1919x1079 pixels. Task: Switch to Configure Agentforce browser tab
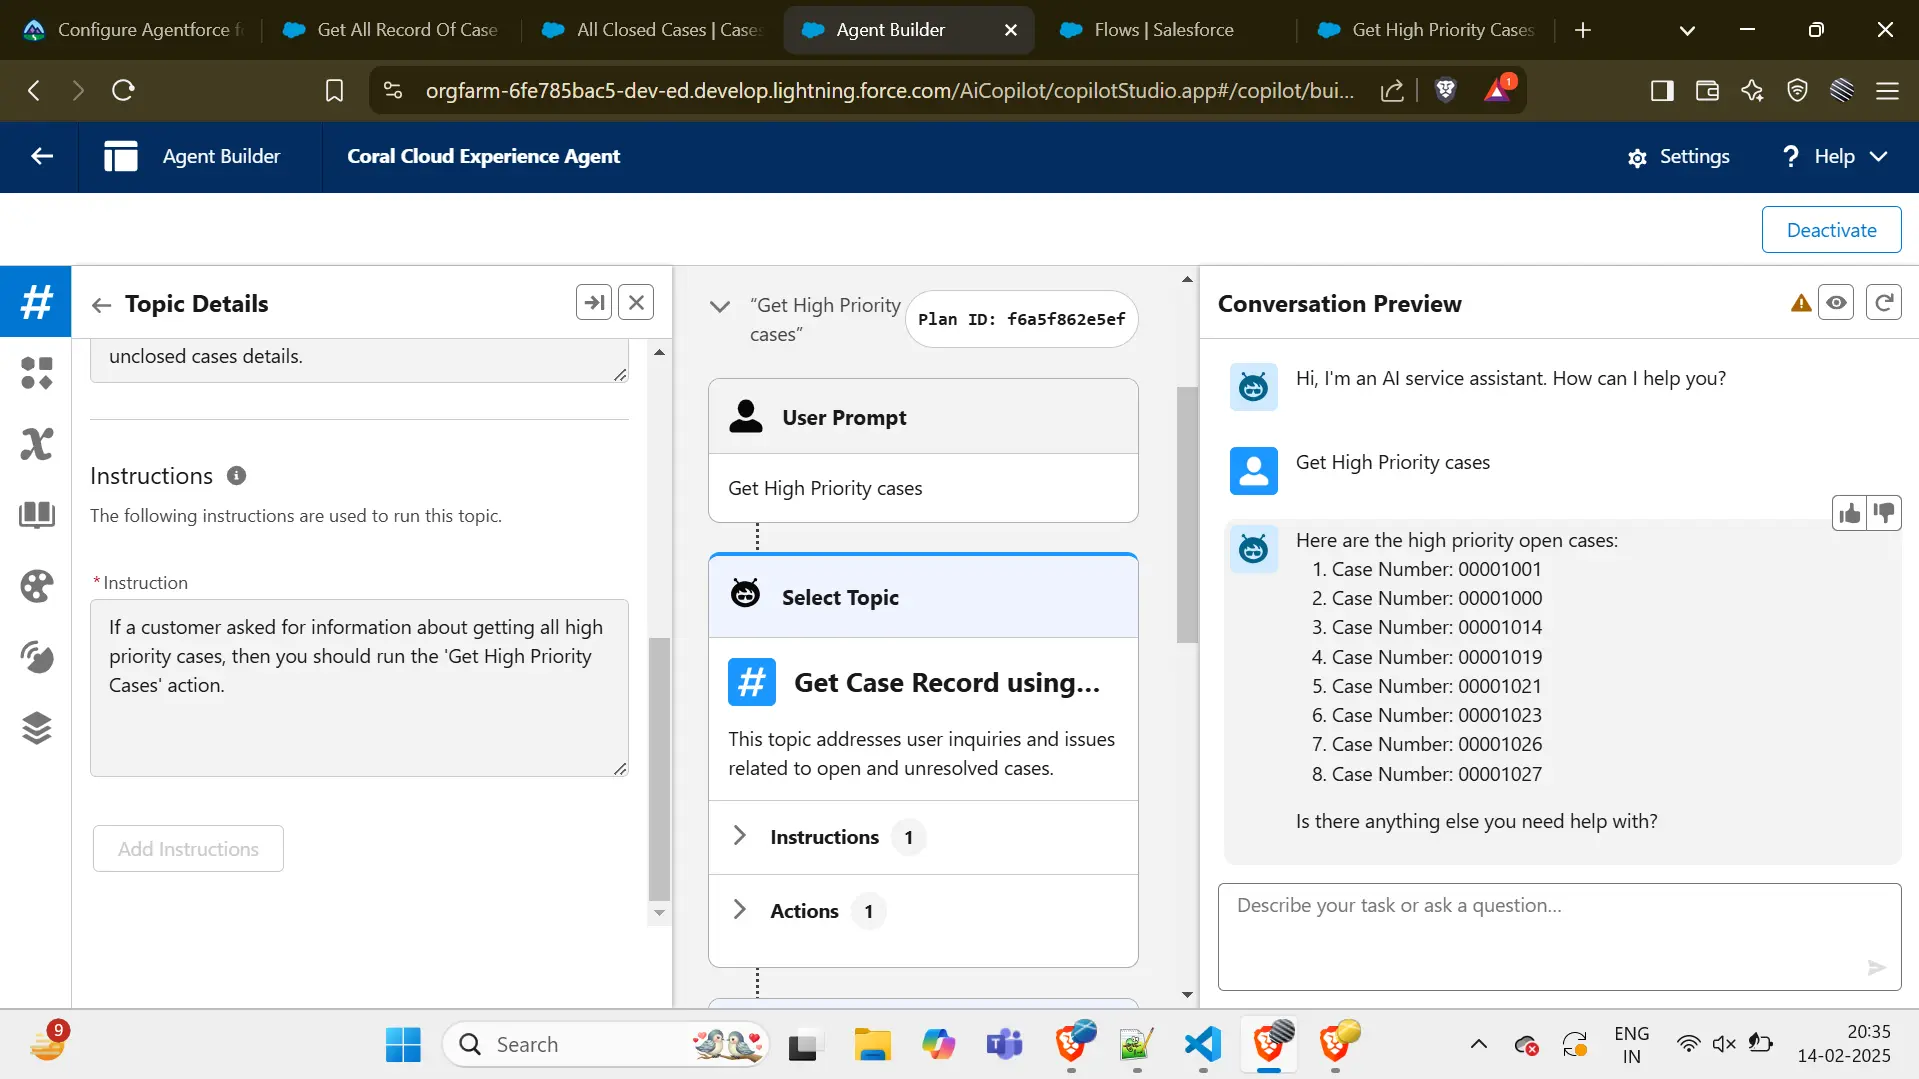[133, 30]
